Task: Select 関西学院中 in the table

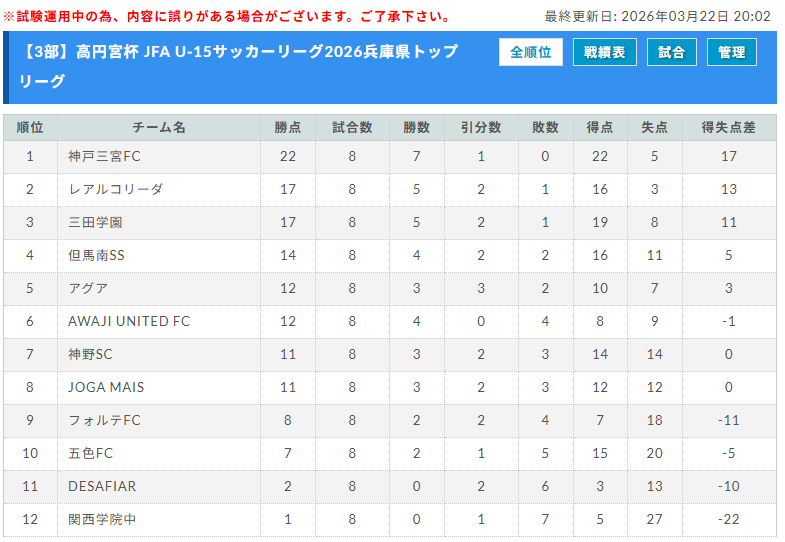Action: point(102,519)
